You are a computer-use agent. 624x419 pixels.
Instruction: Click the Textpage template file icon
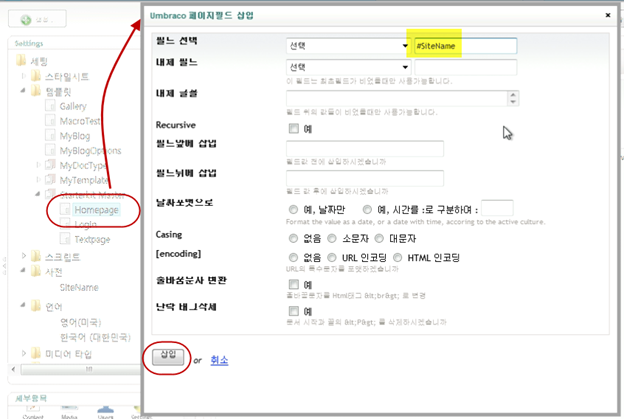65,239
